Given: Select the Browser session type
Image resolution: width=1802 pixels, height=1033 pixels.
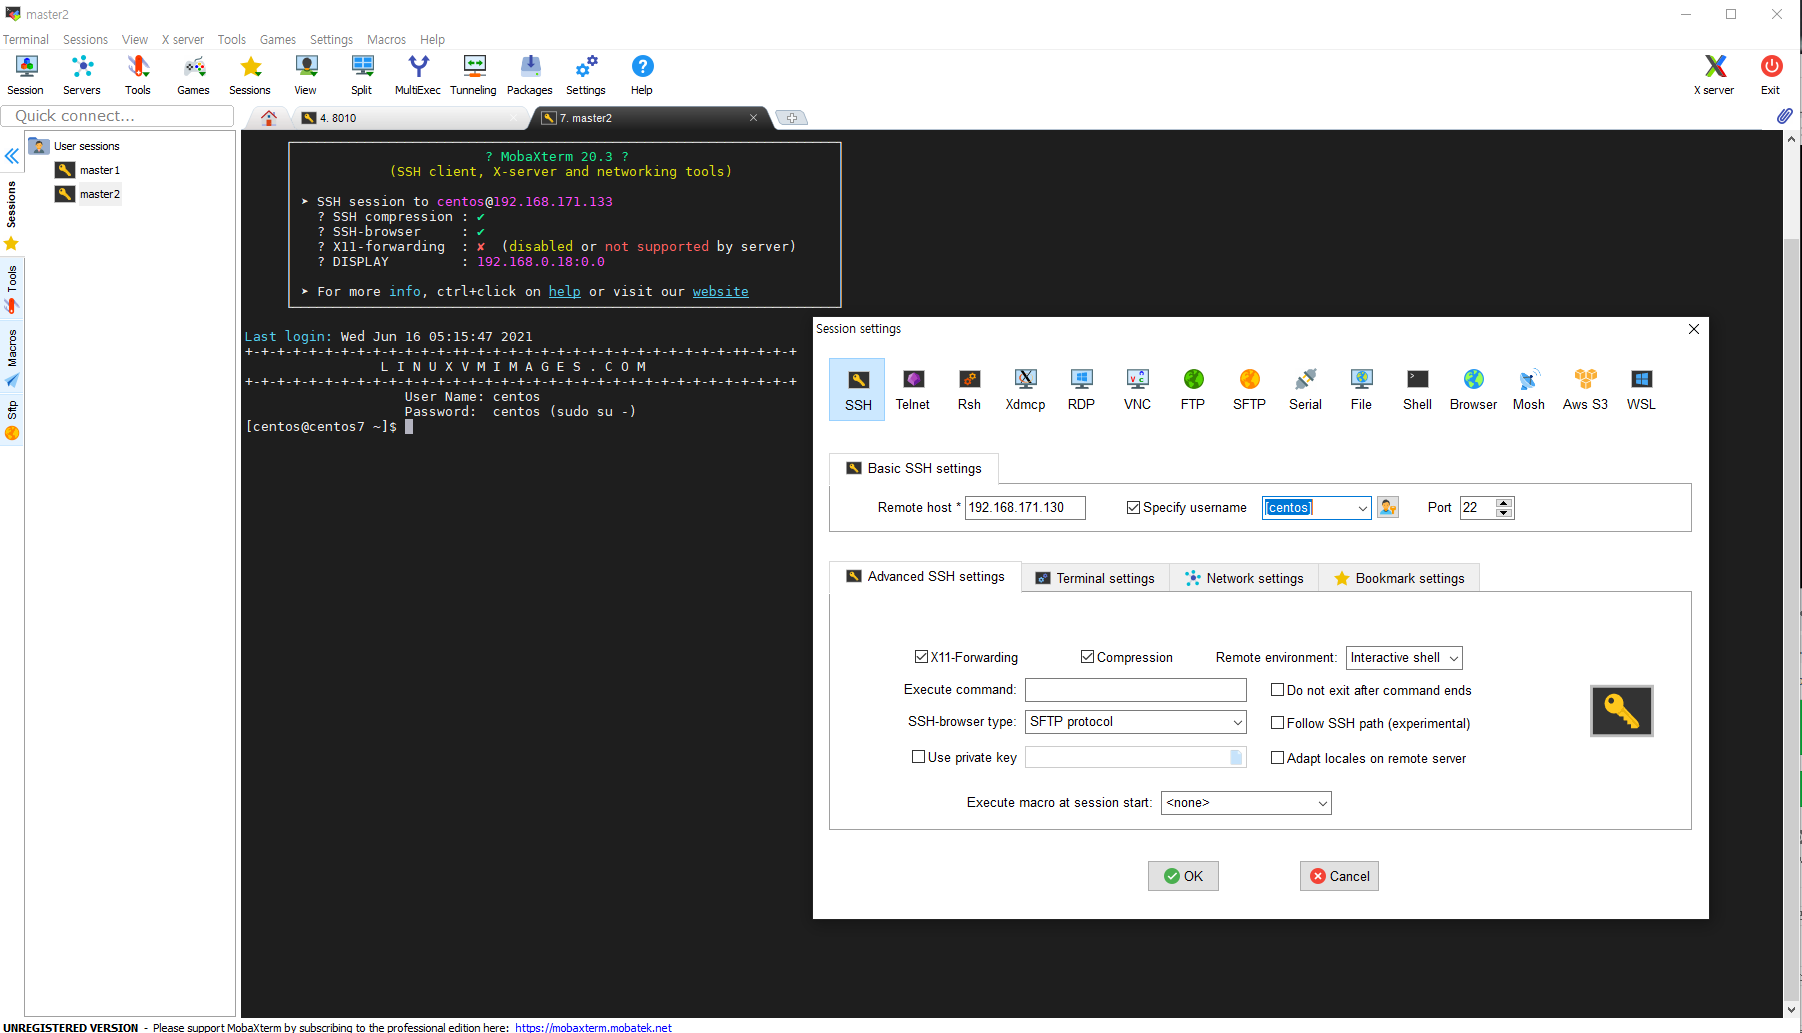Looking at the screenshot, I should tap(1473, 390).
